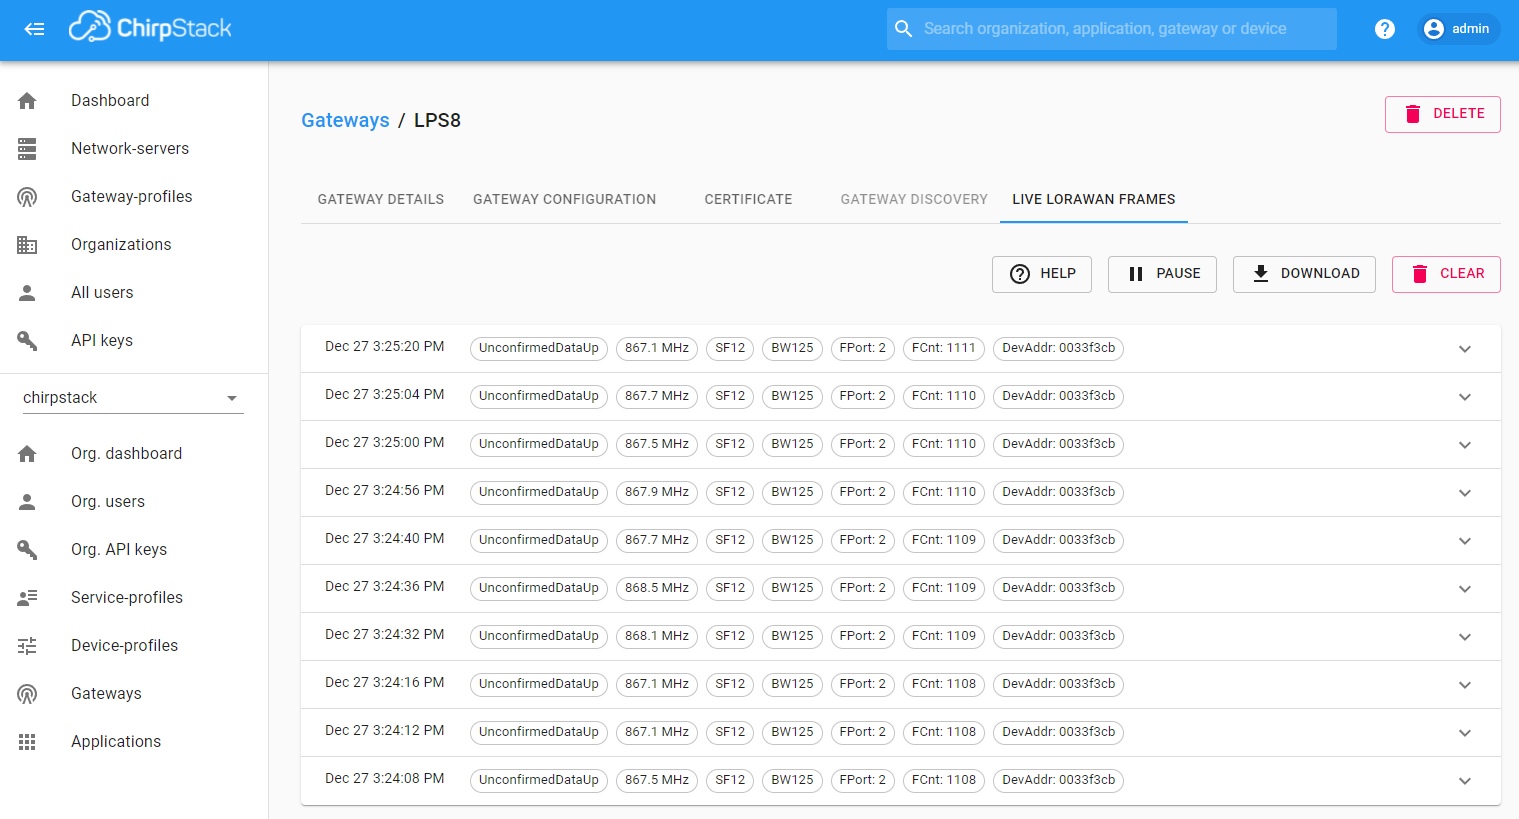Open Device-profiles in the sidebar
Viewport: 1519px width, 819px height.
[x=134, y=646]
